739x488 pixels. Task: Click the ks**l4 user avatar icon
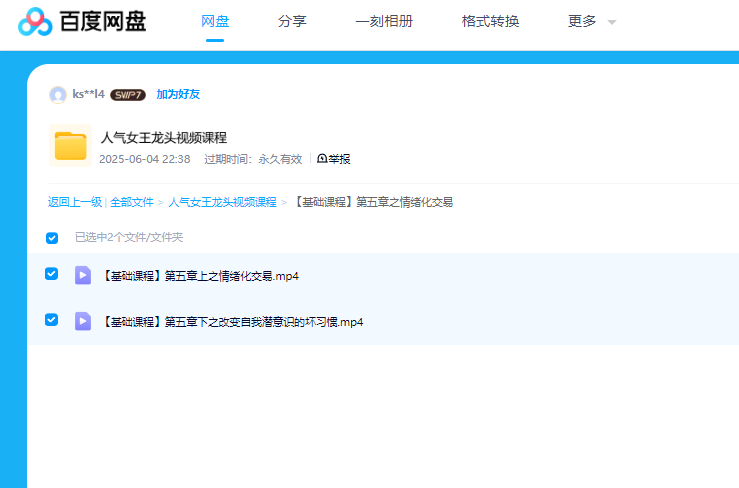(x=58, y=95)
